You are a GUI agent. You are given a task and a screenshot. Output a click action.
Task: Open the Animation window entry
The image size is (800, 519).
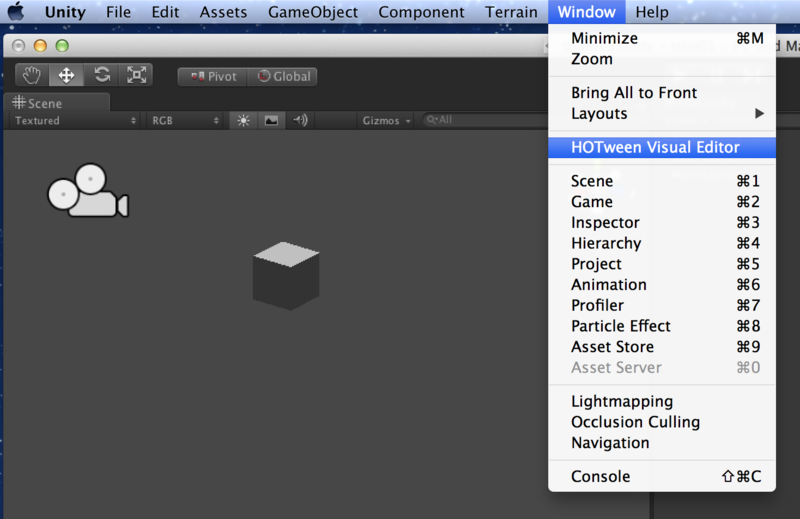coord(662,285)
